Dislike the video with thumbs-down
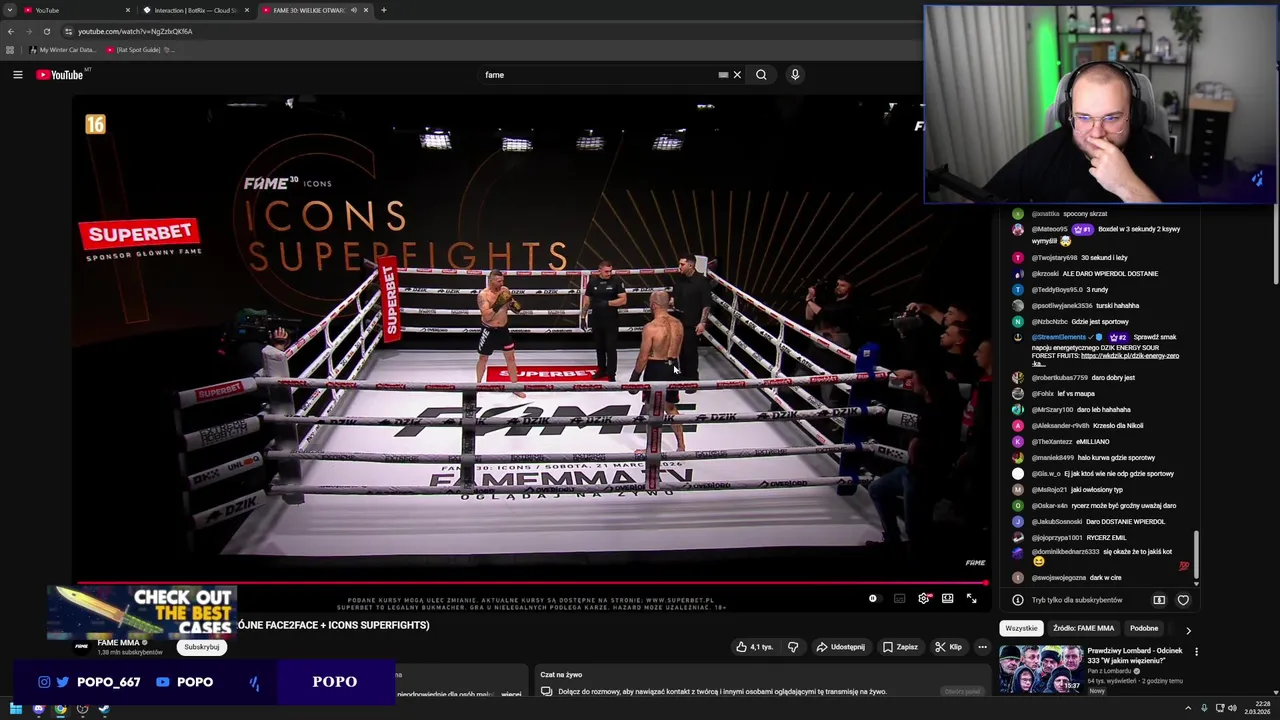This screenshot has height=720, width=1280. click(793, 647)
